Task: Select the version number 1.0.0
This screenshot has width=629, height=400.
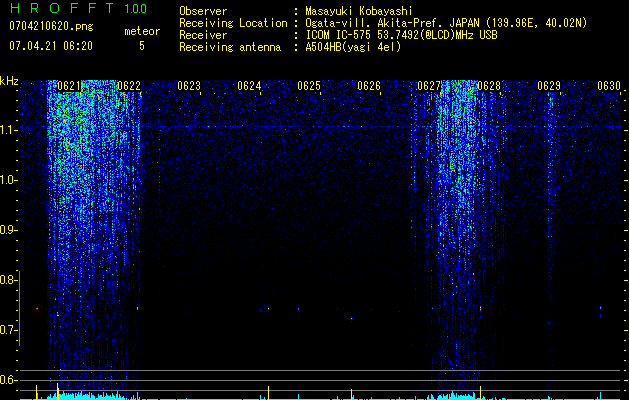Action: point(136,9)
